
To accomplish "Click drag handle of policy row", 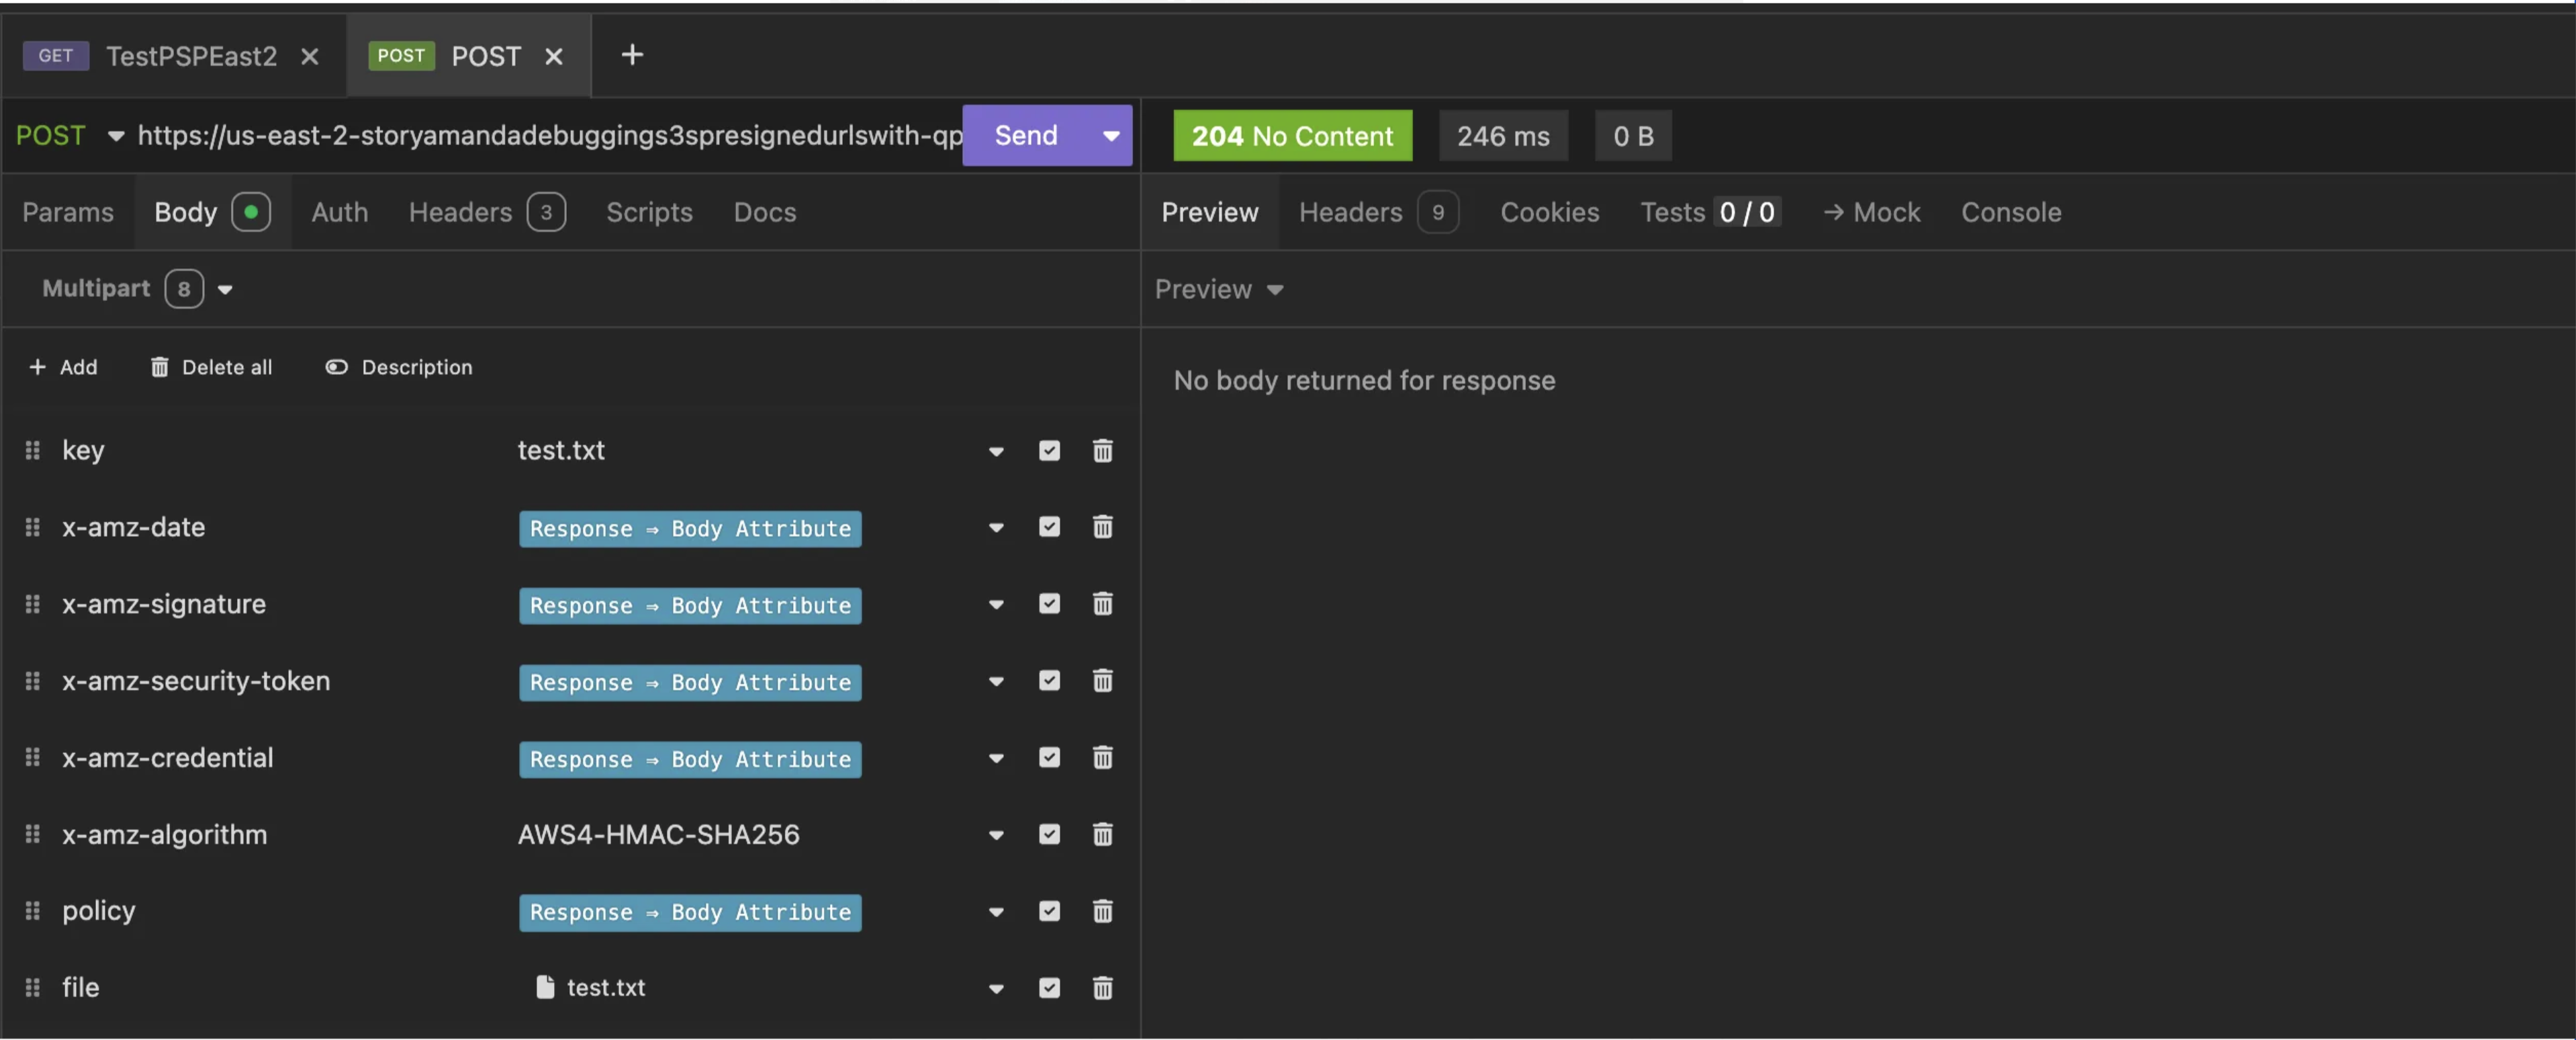I will tap(33, 911).
